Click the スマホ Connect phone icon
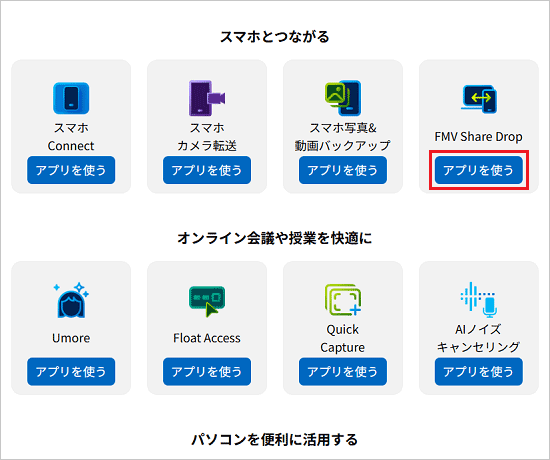This screenshot has width=550, height=460. click(x=71, y=98)
